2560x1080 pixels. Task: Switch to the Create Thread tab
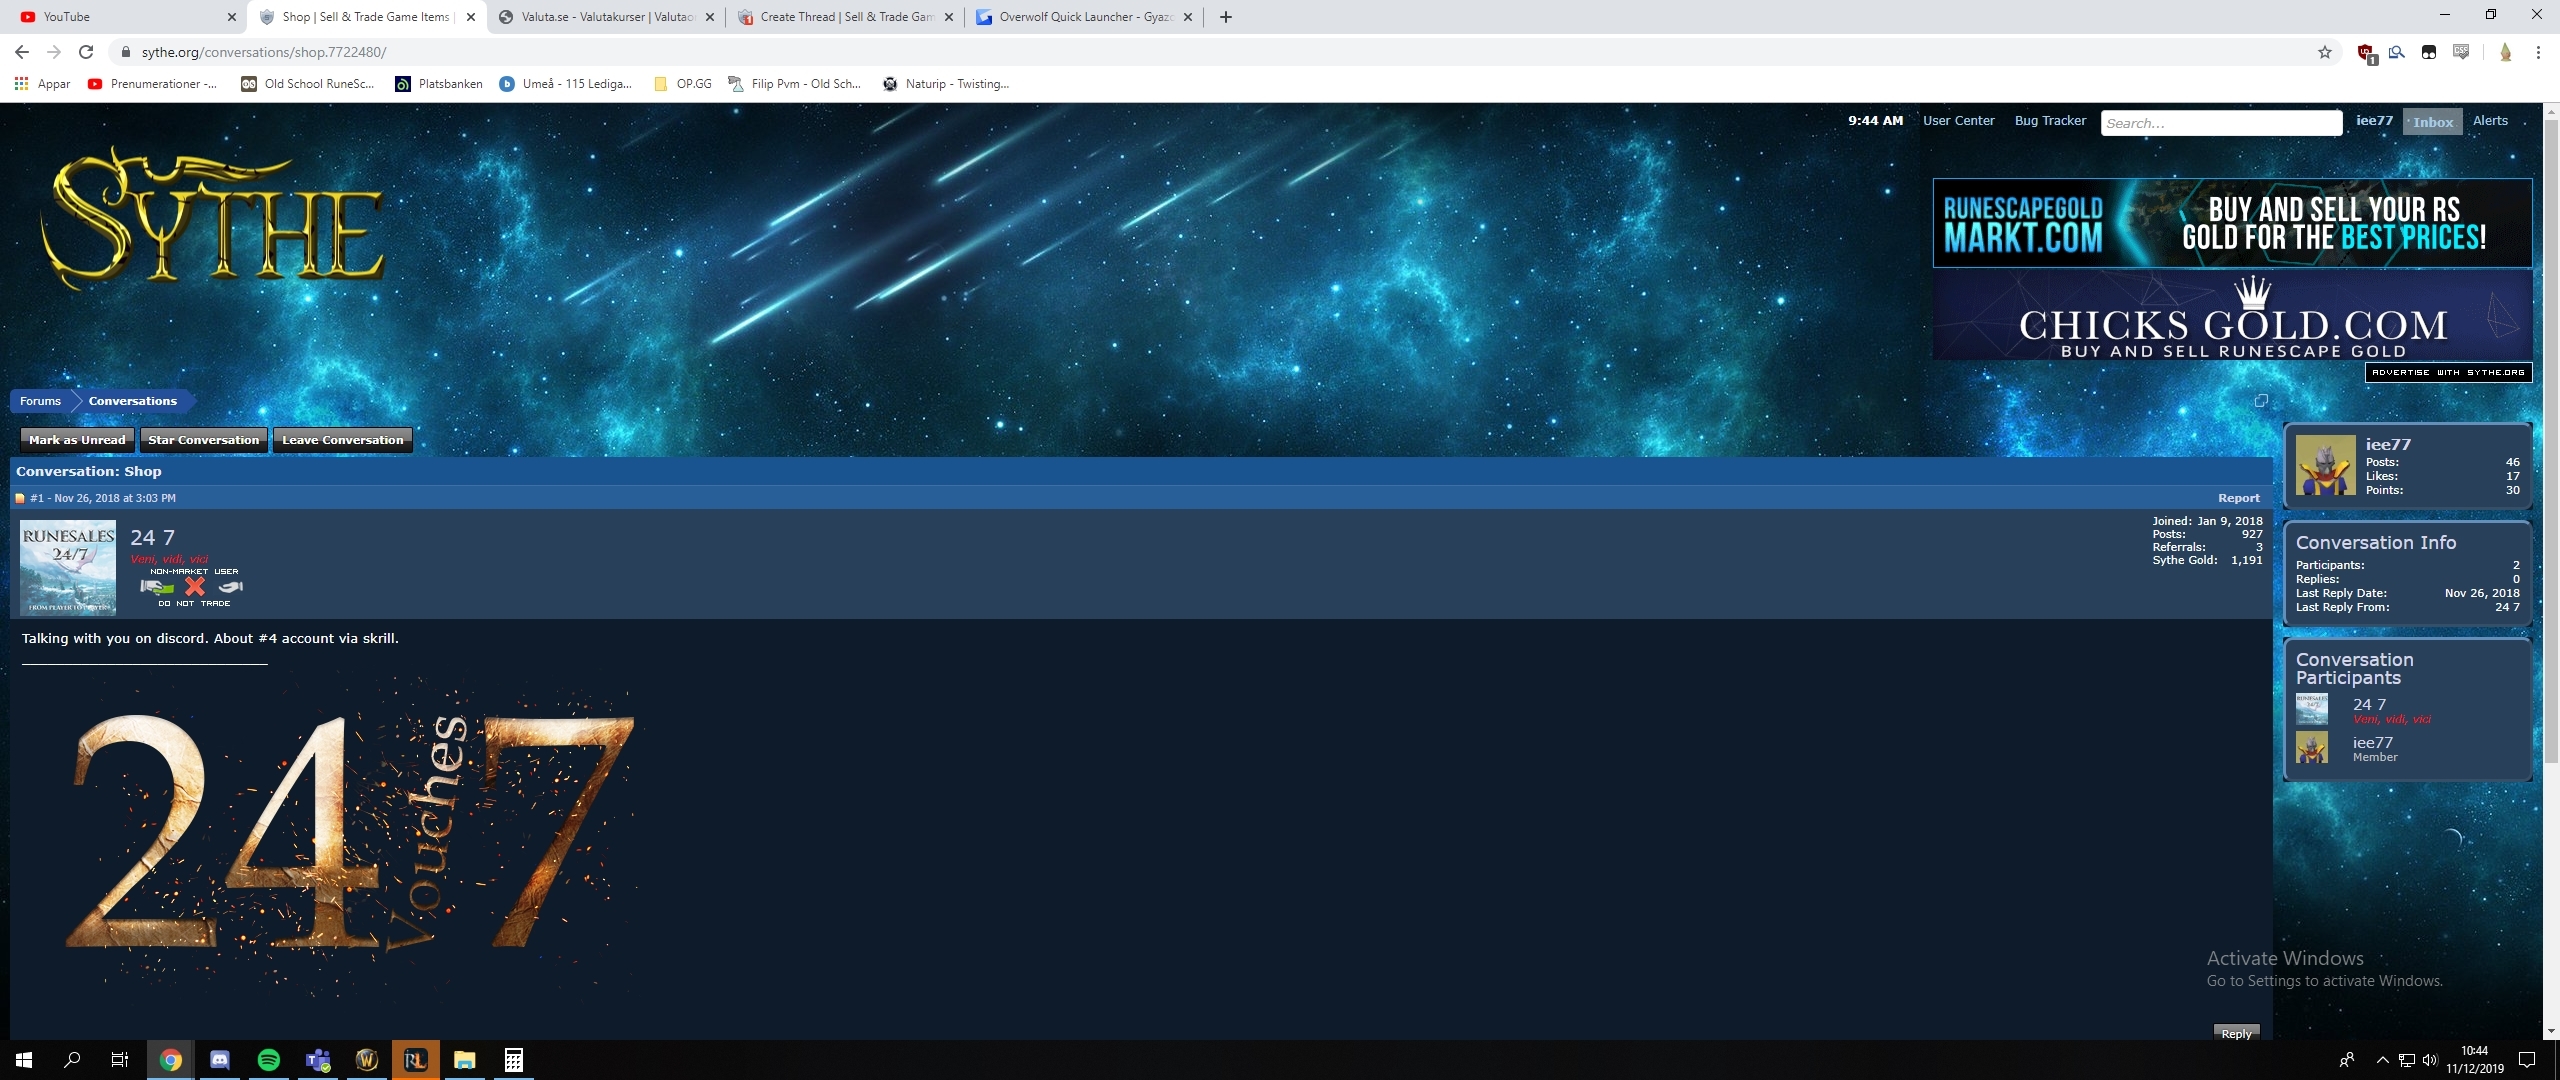[x=845, y=17]
